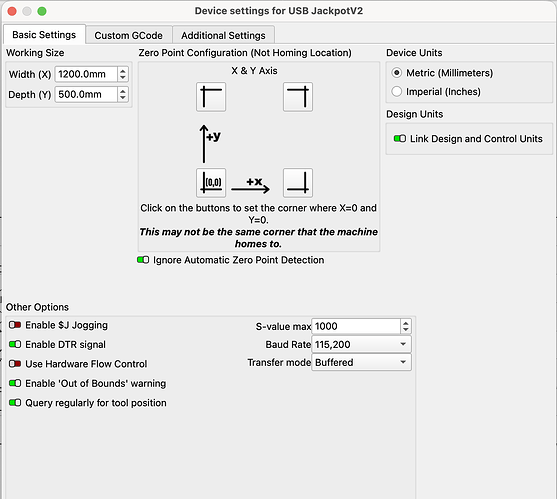Viewport: 557px width, 499px height.
Task: Select Metric (Millimeters) device units
Action: point(396,73)
